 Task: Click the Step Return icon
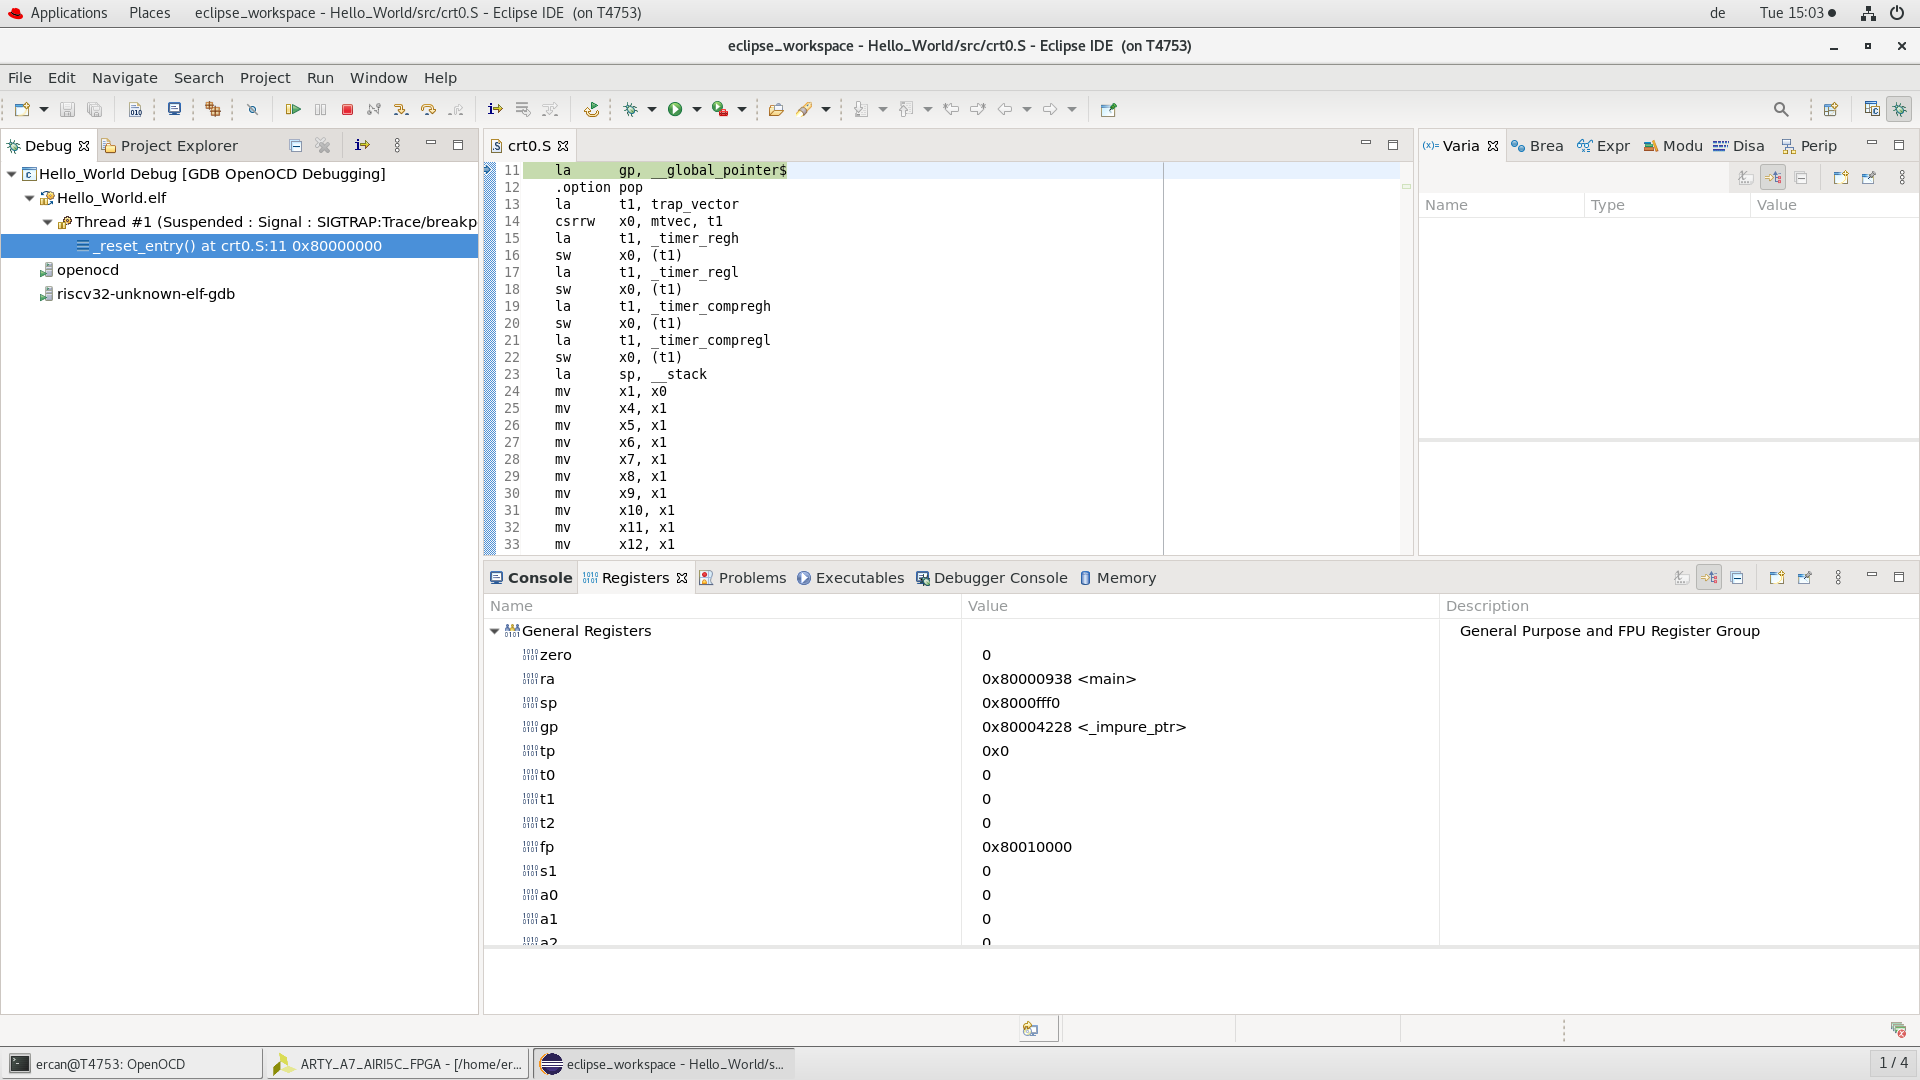click(x=455, y=109)
